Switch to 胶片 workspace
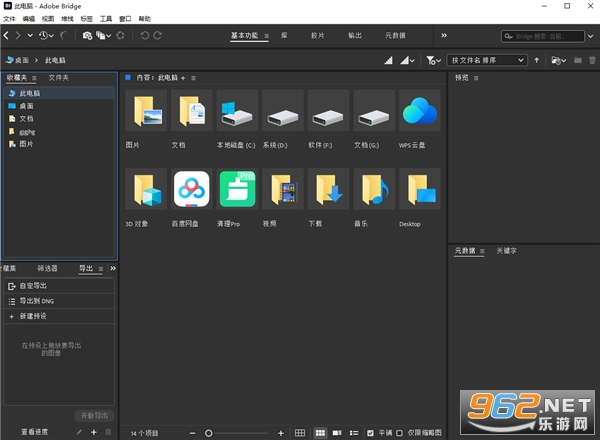The image size is (600, 440). [x=318, y=36]
